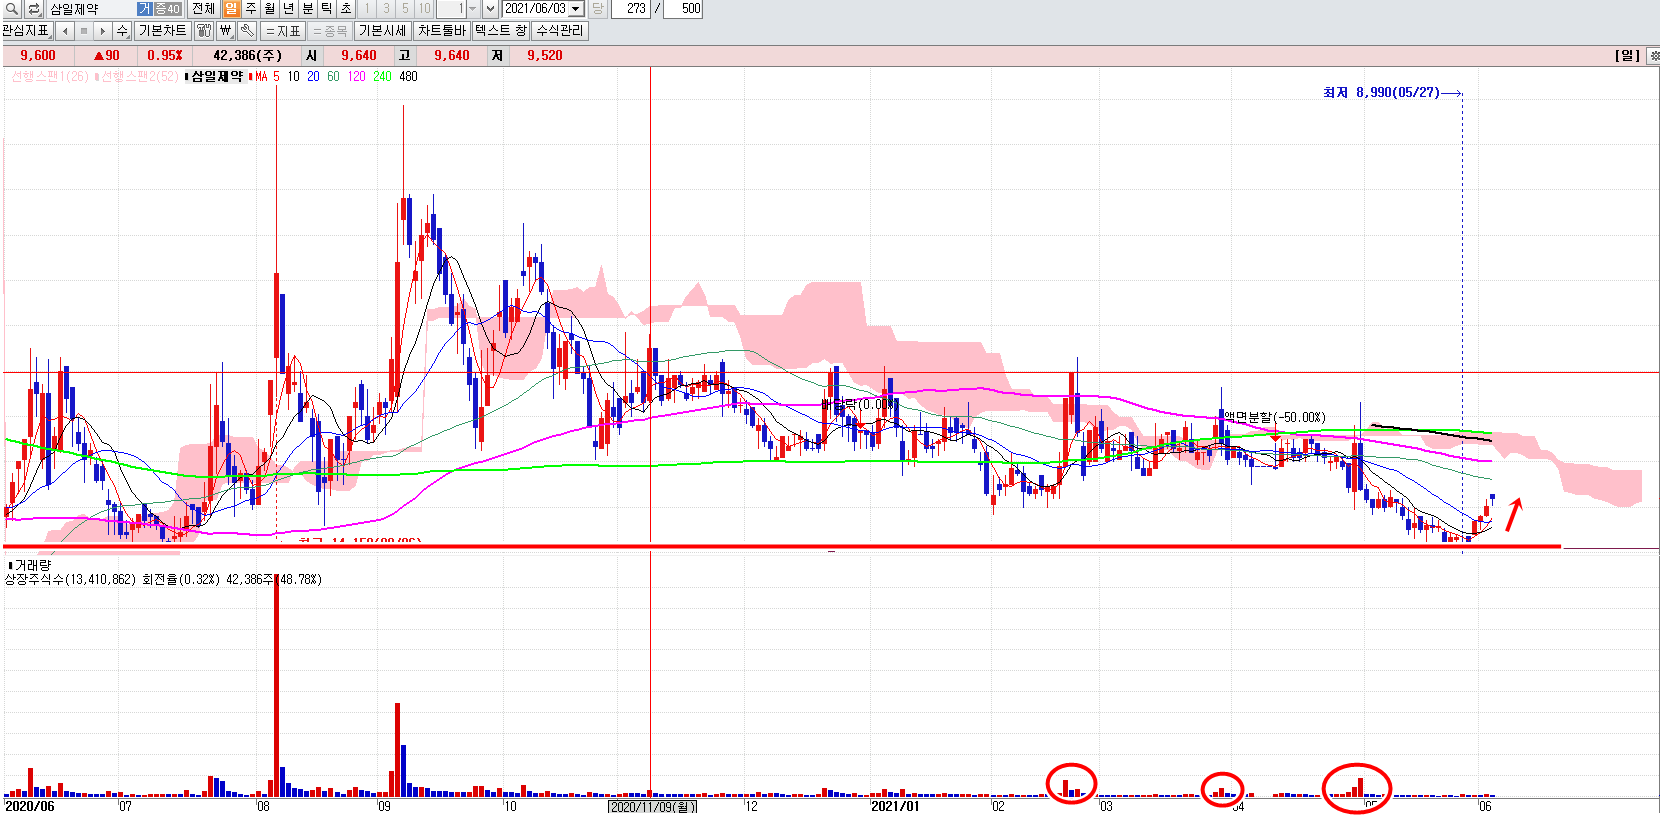The height and width of the screenshot is (817, 1660).
Task: Open the 기본차트 menu
Action: (x=162, y=31)
